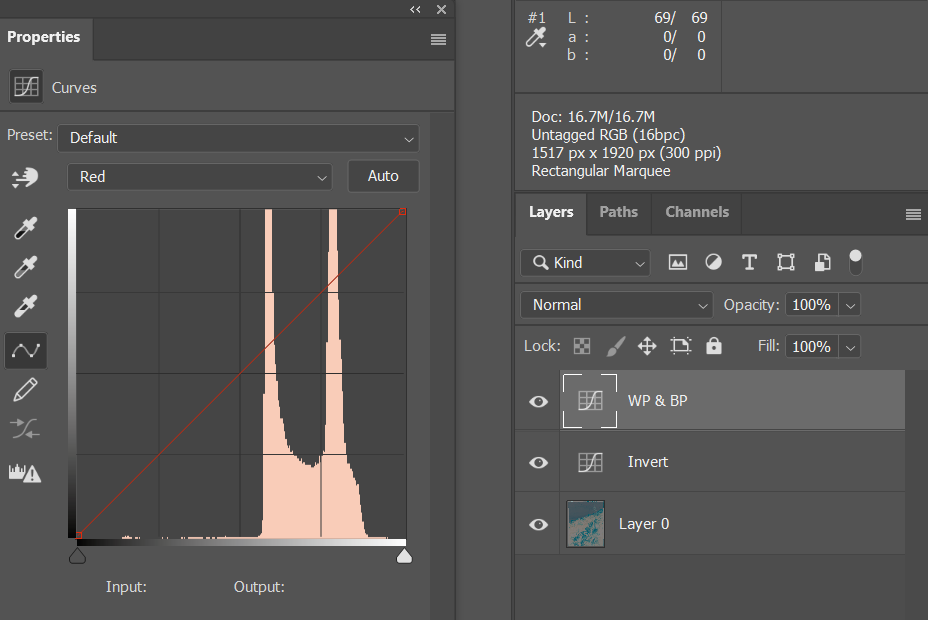
Task: Toggle visibility of Layer 0
Action: point(539,524)
